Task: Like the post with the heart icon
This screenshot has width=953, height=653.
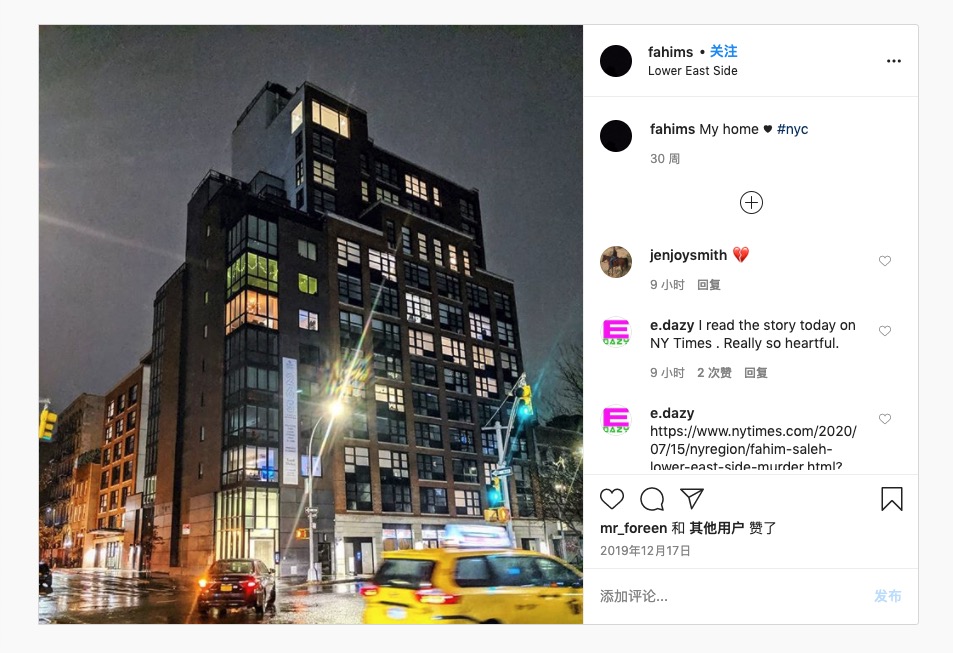Action: pyautogui.click(x=611, y=499)
